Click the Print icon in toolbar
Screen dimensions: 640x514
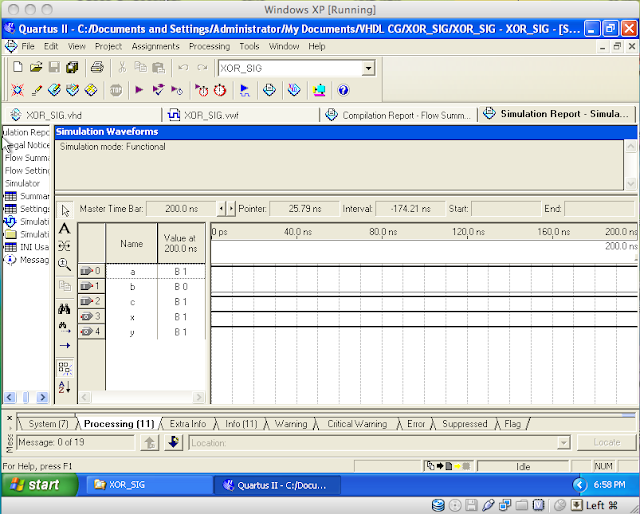click(97, 67)
